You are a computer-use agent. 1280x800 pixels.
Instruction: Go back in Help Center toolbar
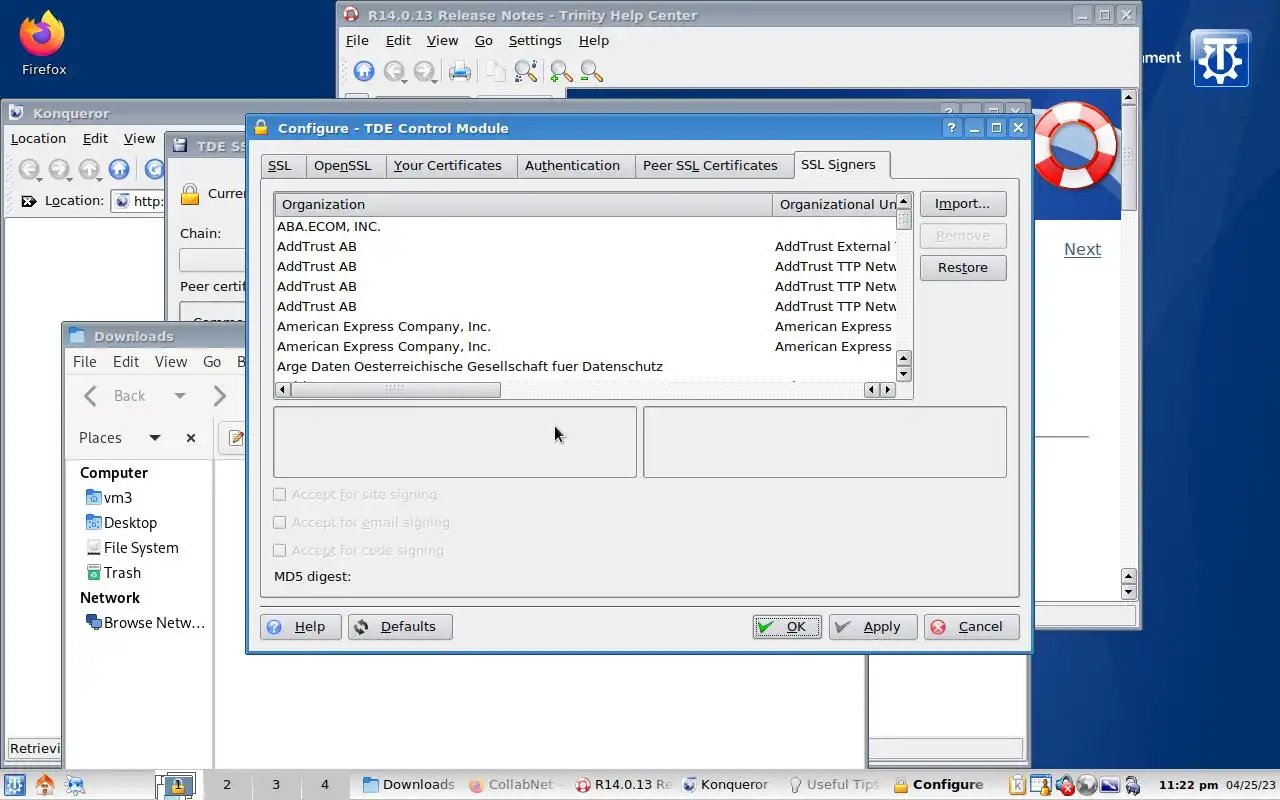(395, 71)
